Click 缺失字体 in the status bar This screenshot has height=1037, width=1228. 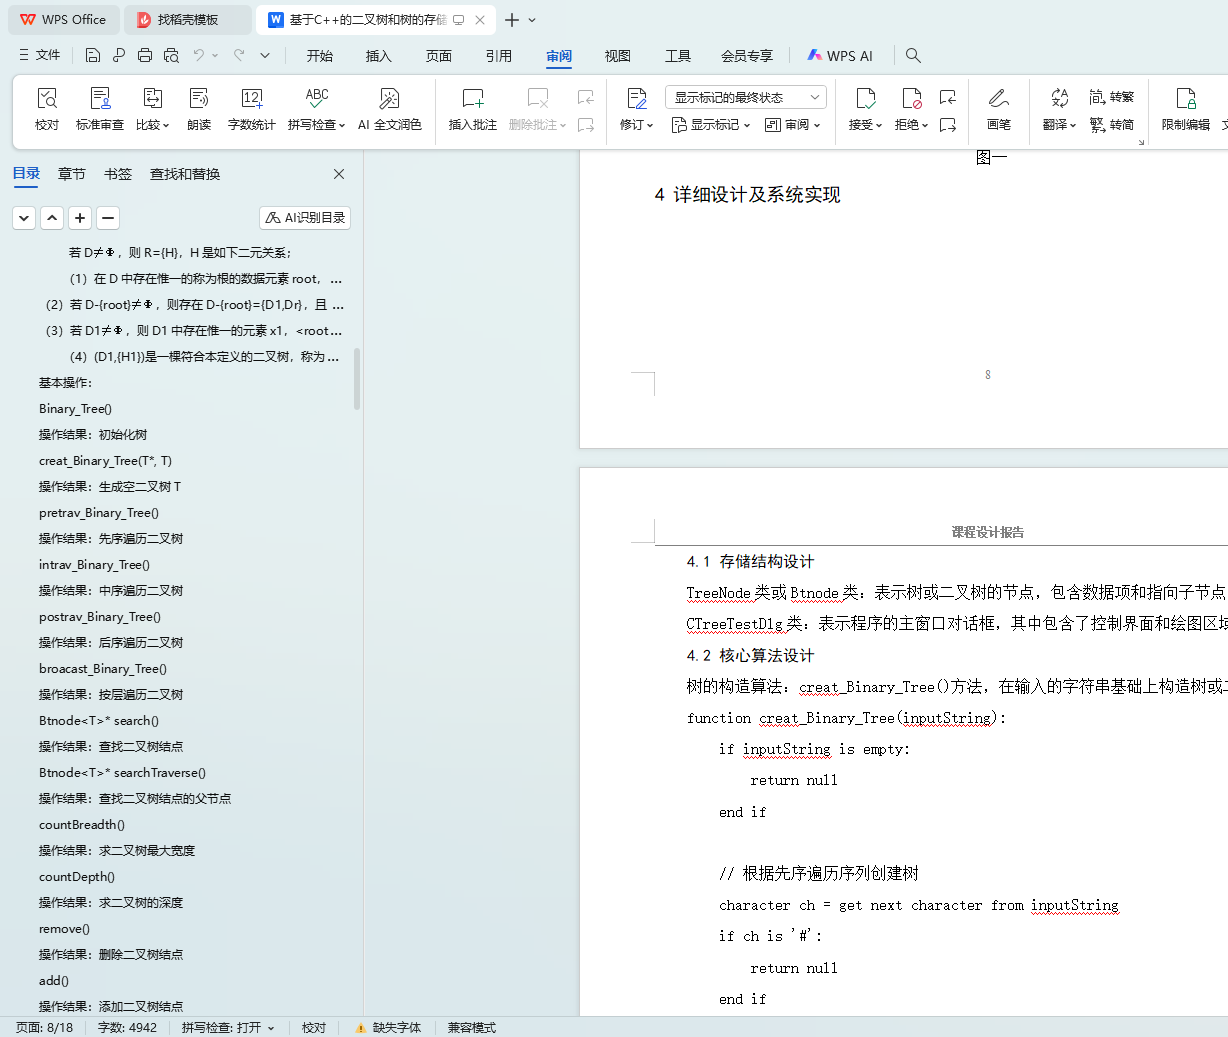click(388, 1027)
